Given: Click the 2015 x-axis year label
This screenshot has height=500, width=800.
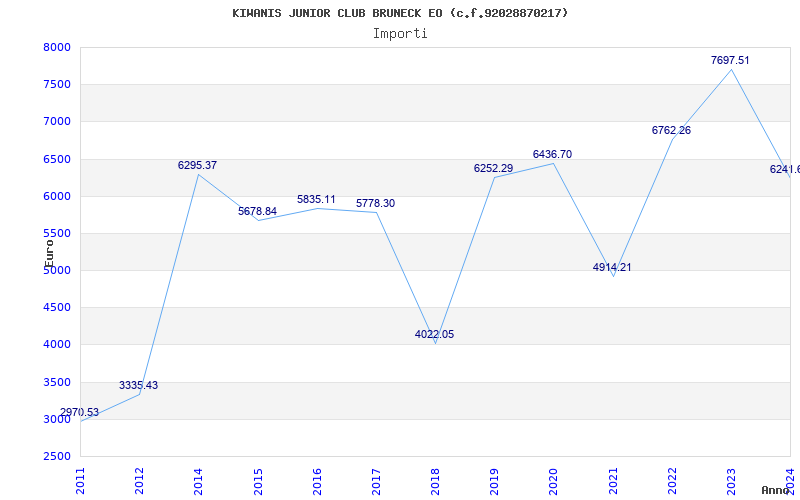Looking at the screenshot, I should click(258, 481).
